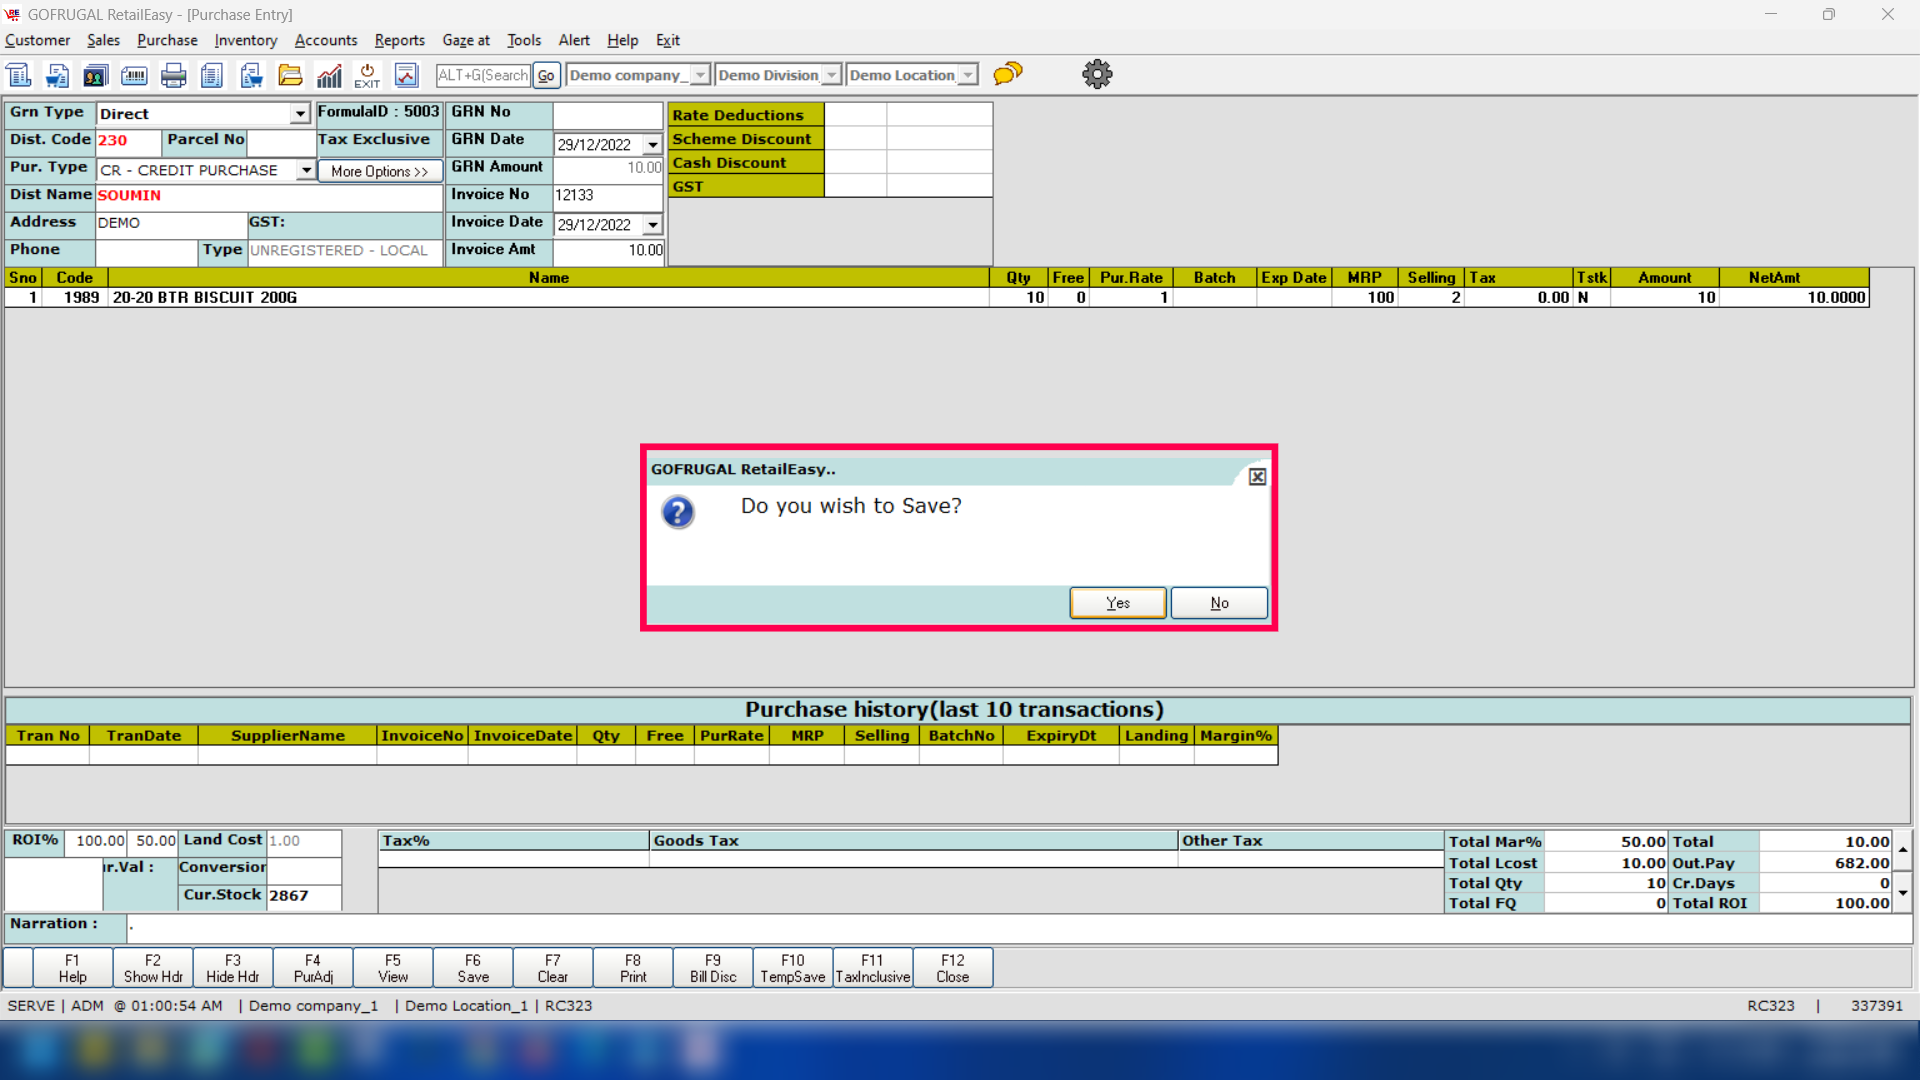Viewport: 1920px width, 1080px height.
Task: Close the save confirmation dialog with X
Action: (x=1257, y=477)
